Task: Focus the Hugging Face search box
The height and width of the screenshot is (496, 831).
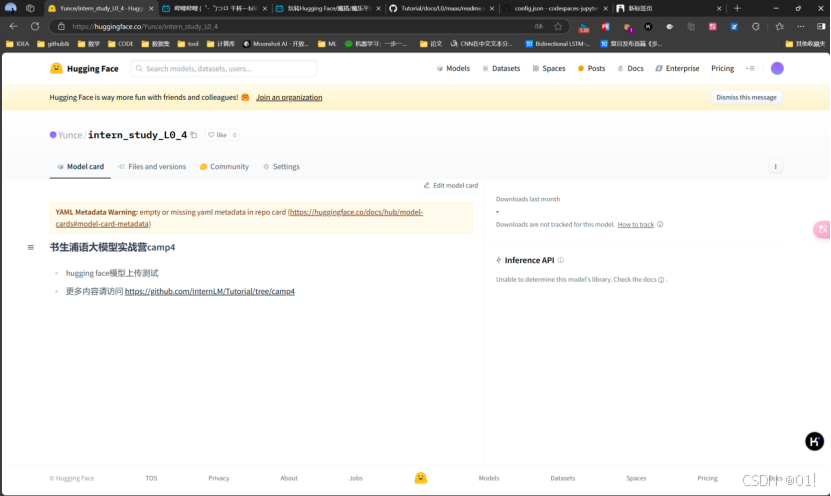Action: pos(224,68)
